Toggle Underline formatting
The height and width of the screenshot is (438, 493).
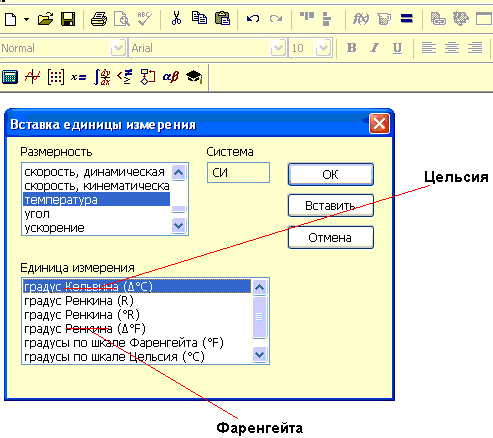tap(397, 48)
